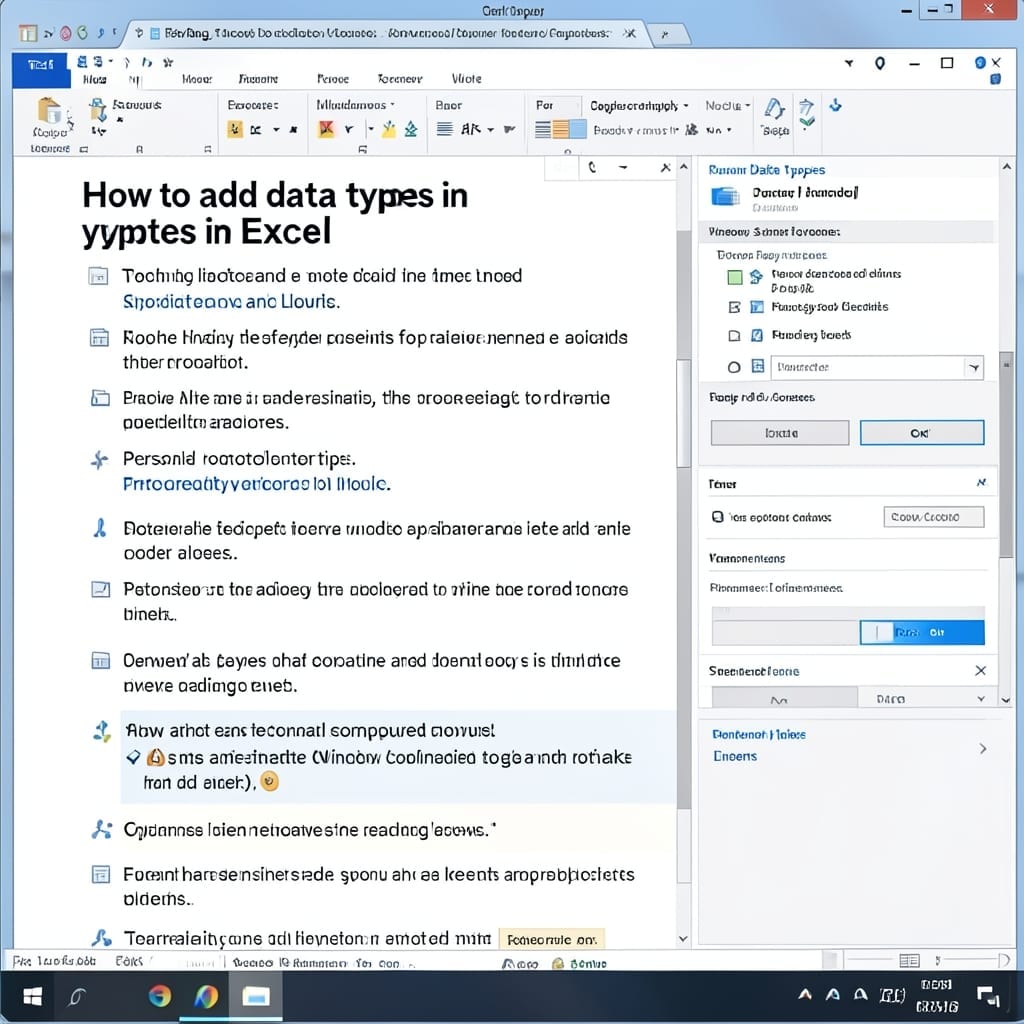Expand the chevron beside Enoens link
This screenshot has height=1024, width=1024.
[983, 748]
